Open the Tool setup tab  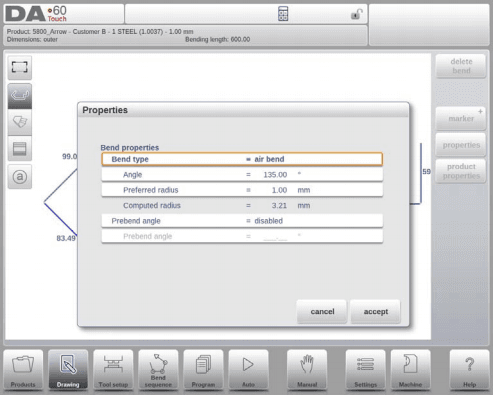tap(113, 369)
